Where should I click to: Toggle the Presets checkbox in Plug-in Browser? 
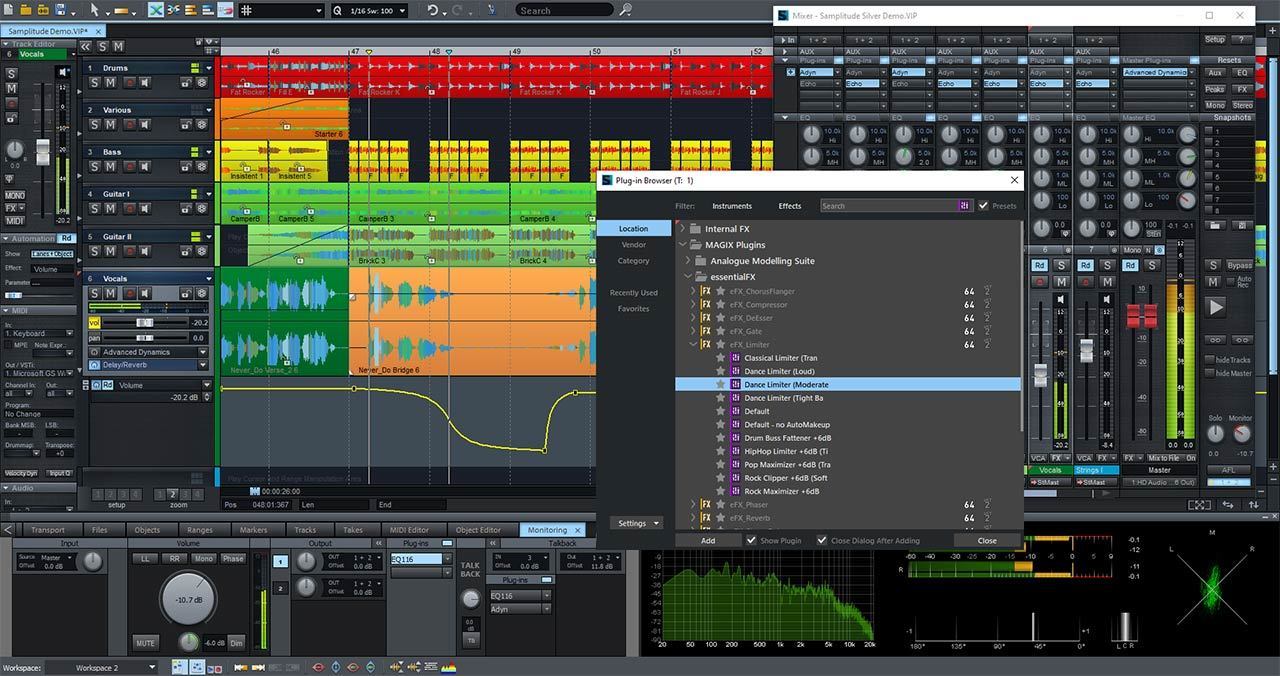click(982, 205)
